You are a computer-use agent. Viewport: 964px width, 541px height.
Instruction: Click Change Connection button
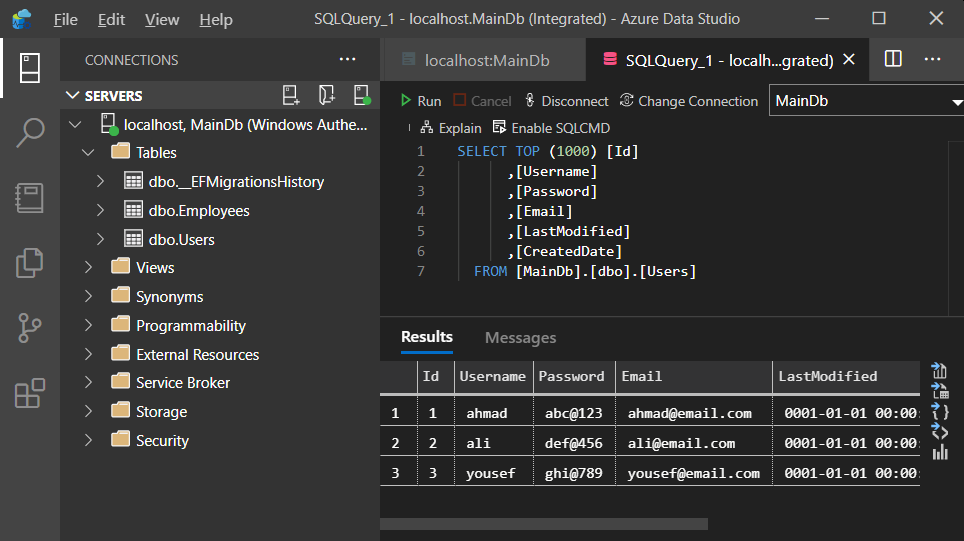[689, 101]
